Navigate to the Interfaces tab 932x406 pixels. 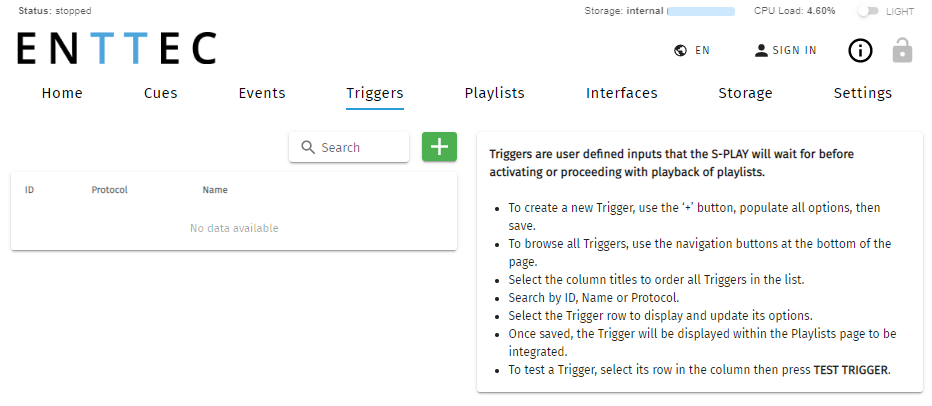point(622,93)
